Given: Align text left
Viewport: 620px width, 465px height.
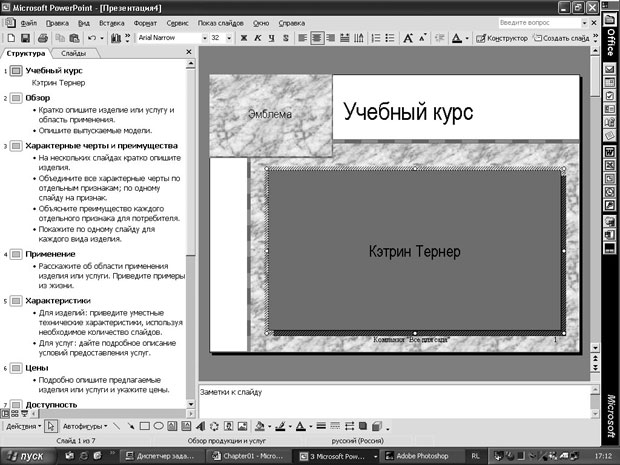Looking at the screenshot, I should click(302, 38).
